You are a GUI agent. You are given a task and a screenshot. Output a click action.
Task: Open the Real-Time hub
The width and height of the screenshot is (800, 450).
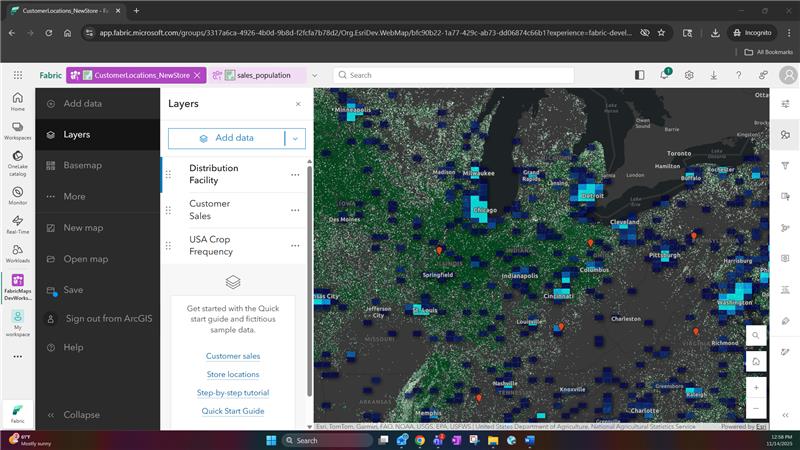pos(17,224)
